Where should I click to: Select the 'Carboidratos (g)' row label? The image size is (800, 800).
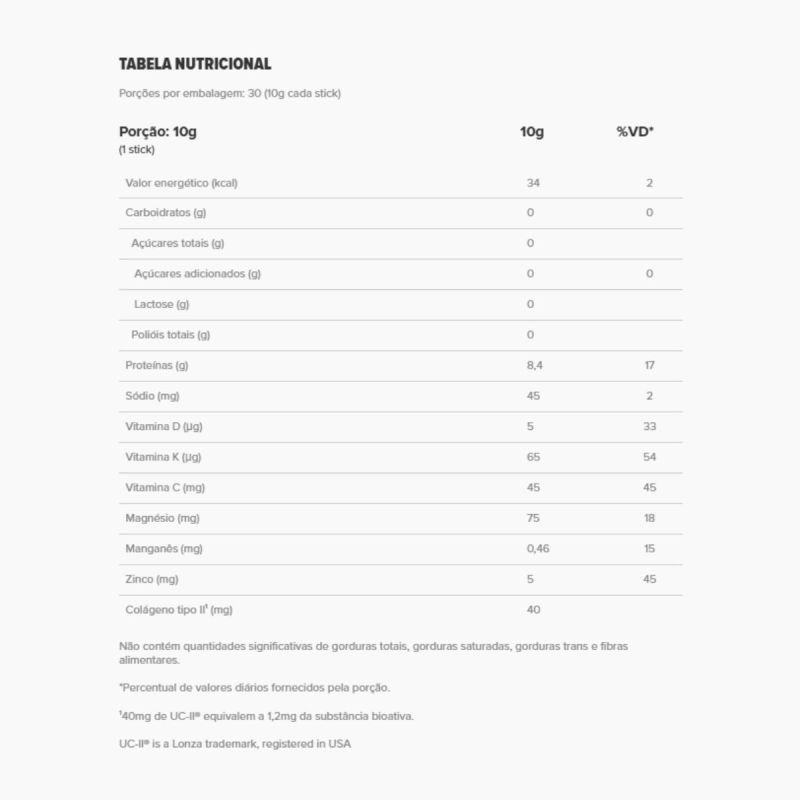[x=166, y=212]
